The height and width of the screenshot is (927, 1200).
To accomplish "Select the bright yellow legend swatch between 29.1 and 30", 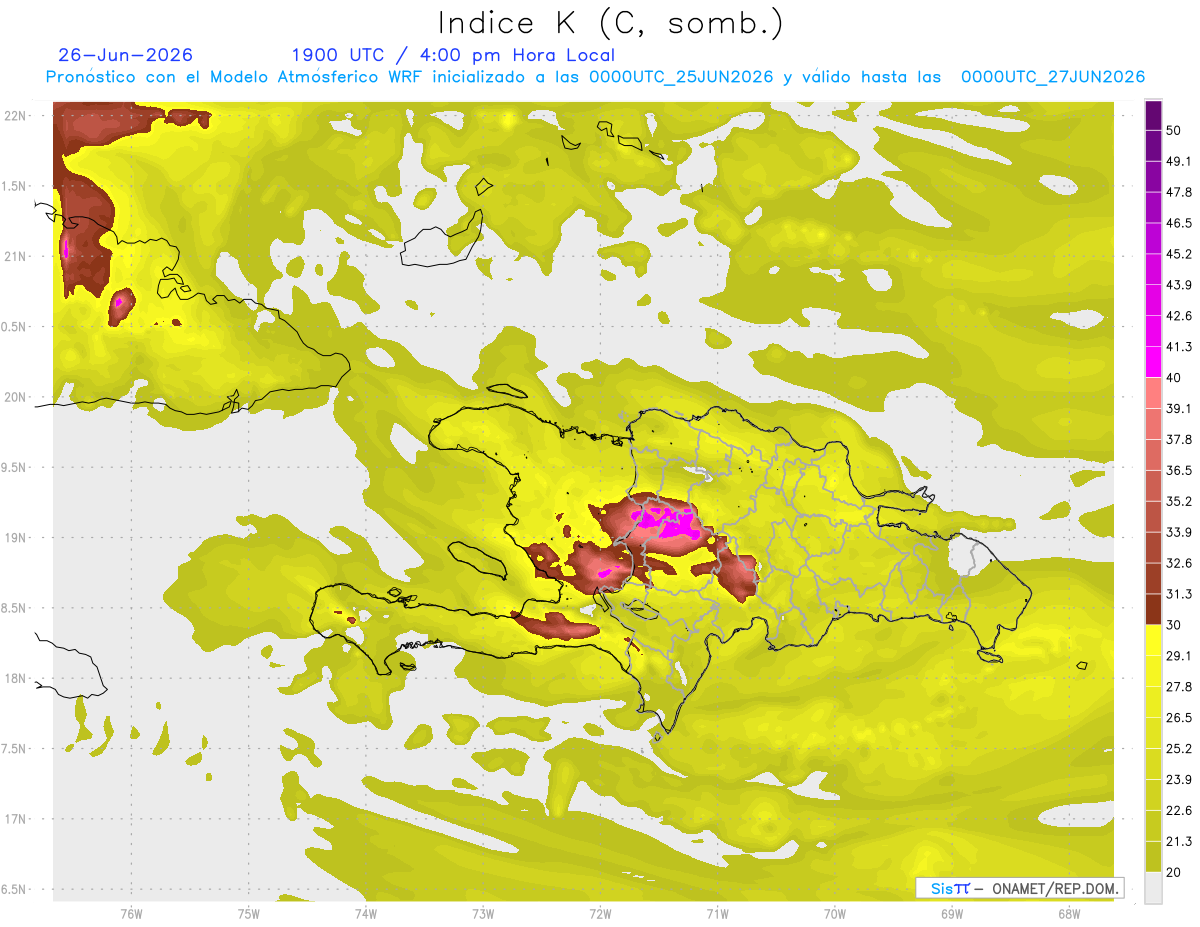I will click(1153, 640).
